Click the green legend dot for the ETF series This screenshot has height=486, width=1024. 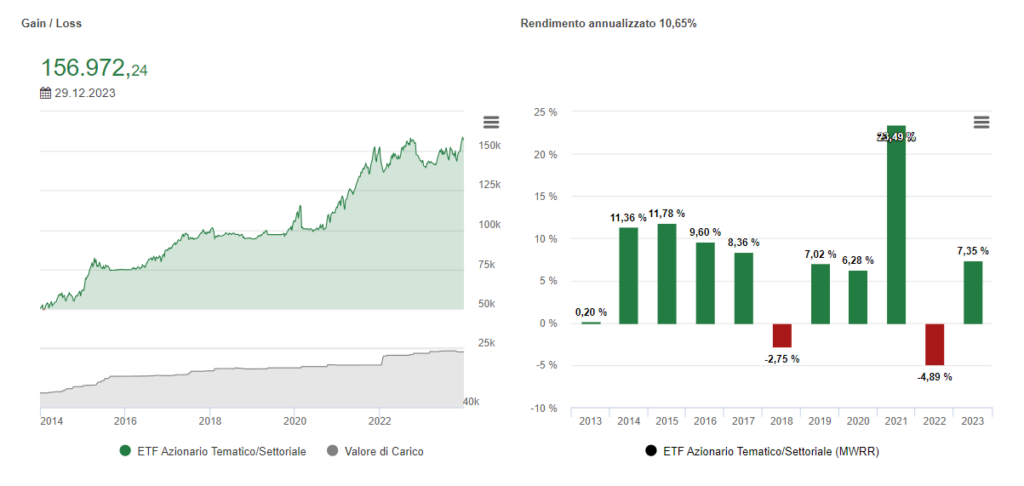125,451
